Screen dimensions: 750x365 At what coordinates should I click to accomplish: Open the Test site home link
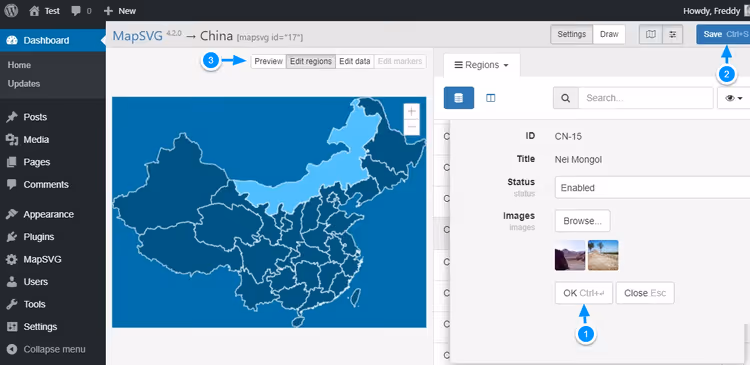[x=44, y=11]
